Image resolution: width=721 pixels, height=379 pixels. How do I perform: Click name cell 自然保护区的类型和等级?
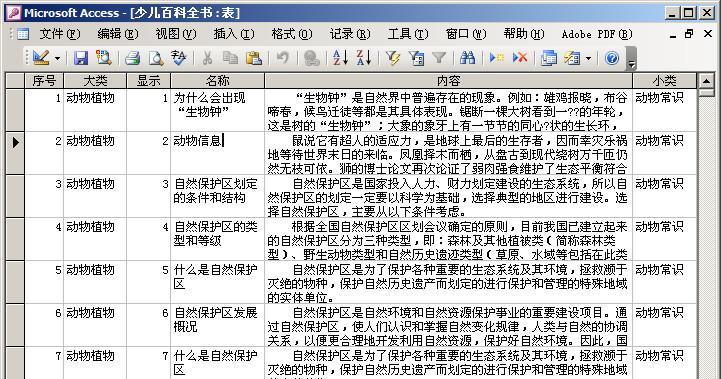[217, 239]
